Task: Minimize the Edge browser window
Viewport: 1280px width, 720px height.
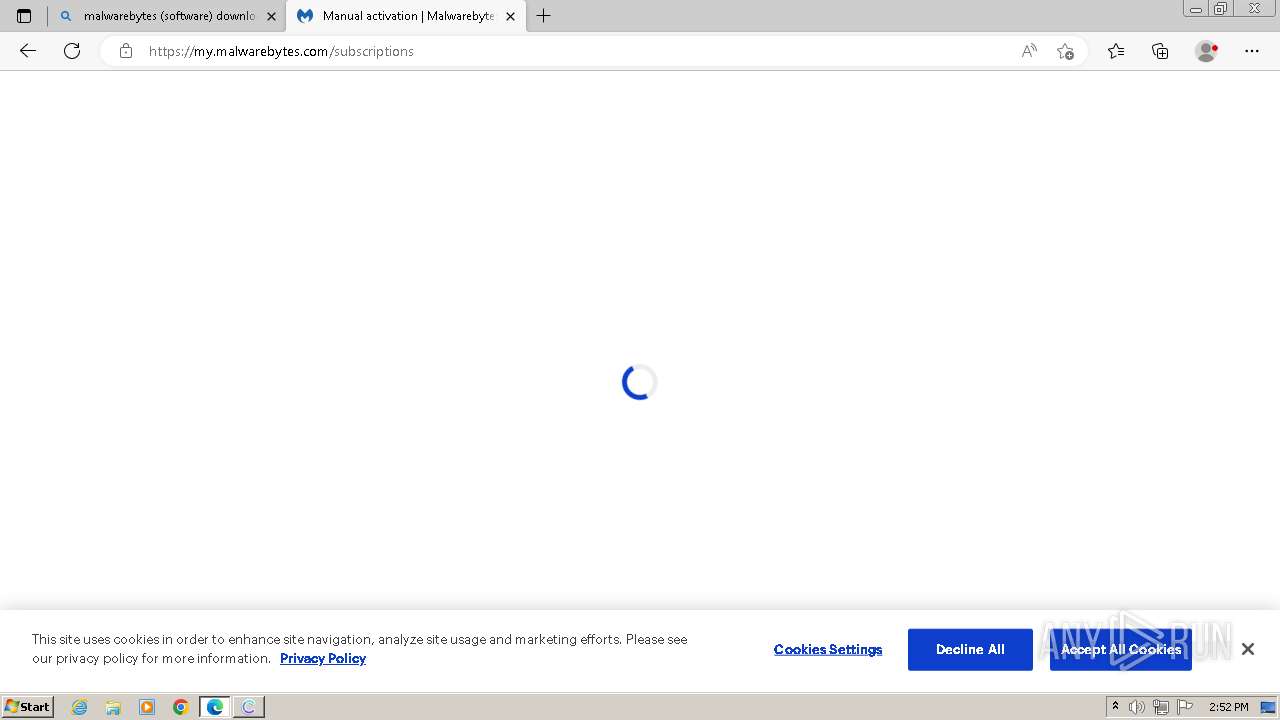Action: click(x=1196, y=9)
